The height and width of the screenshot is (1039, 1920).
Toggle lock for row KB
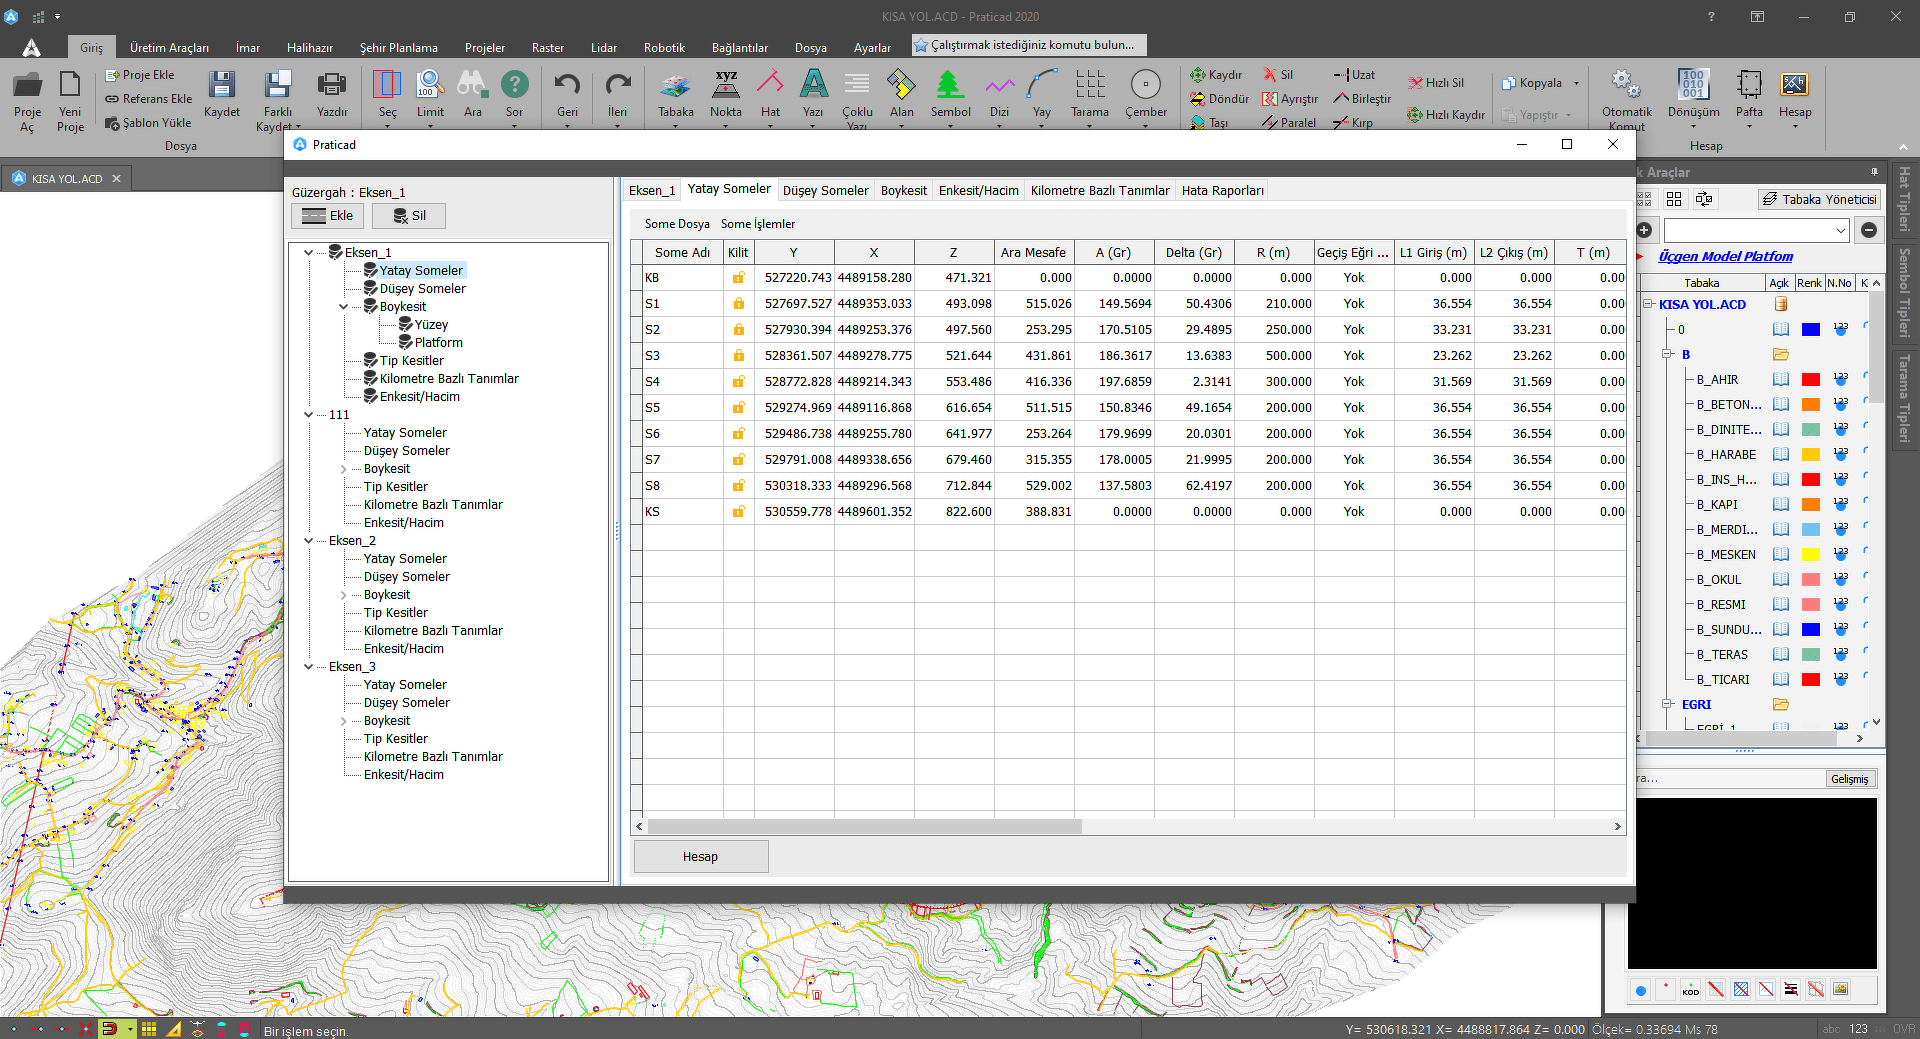click(738, 278)
